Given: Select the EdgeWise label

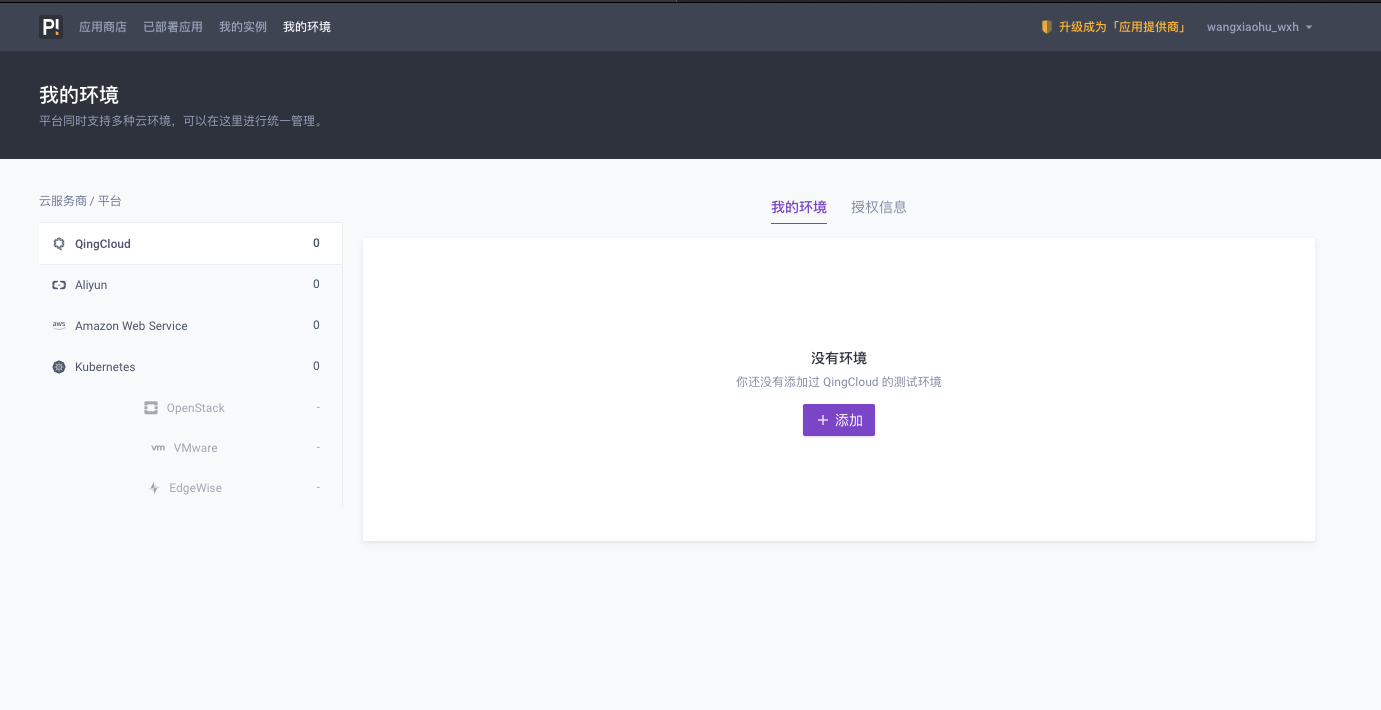Looking at the screenshot, I should (196, 488).
